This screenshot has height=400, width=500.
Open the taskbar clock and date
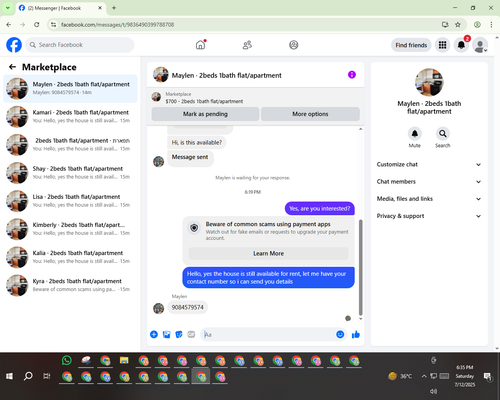click(x=465, y=376)
